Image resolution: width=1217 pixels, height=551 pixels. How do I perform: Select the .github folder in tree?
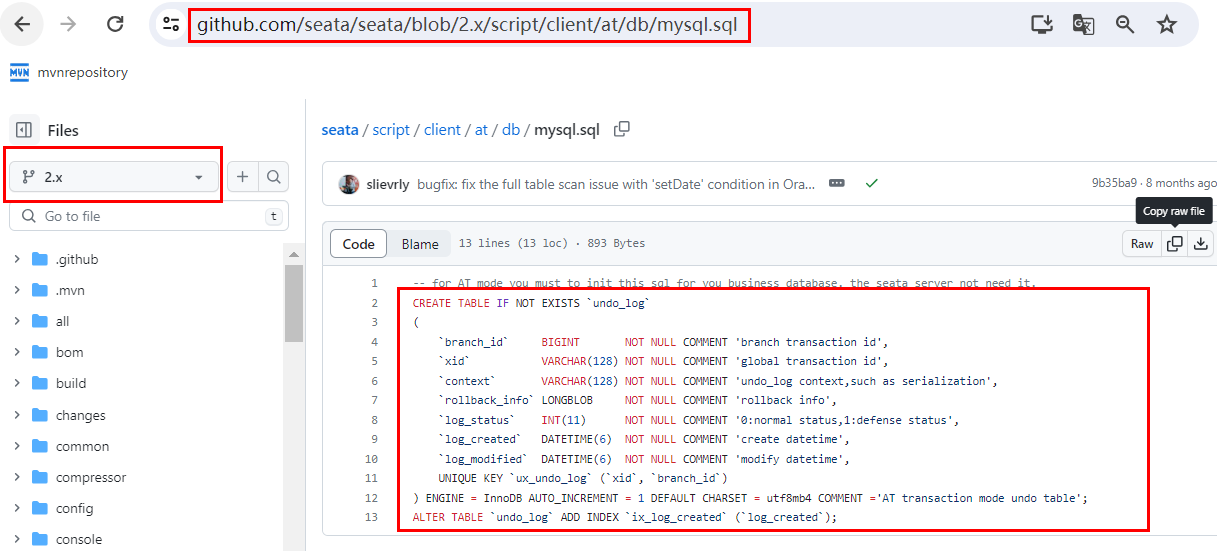(77, 259)
